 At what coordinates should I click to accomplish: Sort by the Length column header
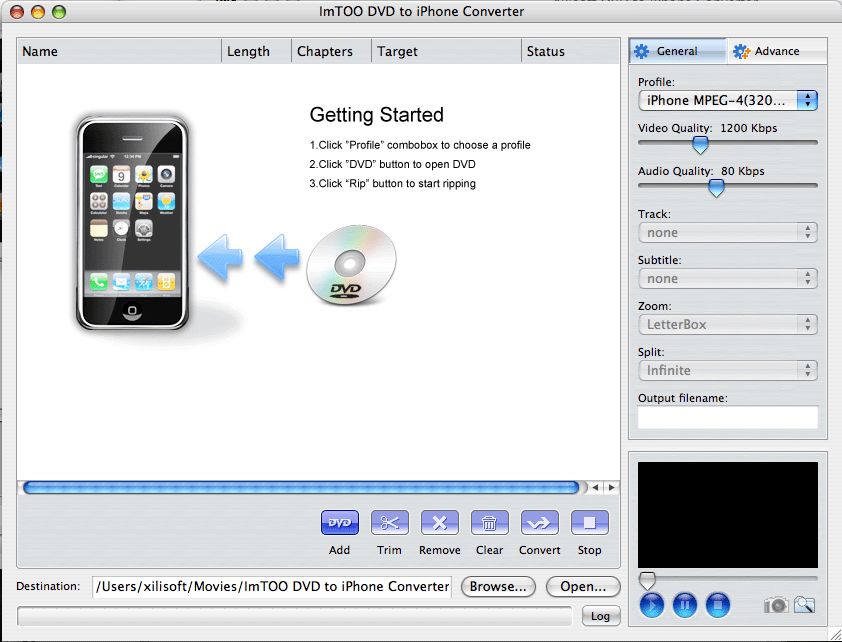pyautogui.click(x=257, y=52)
